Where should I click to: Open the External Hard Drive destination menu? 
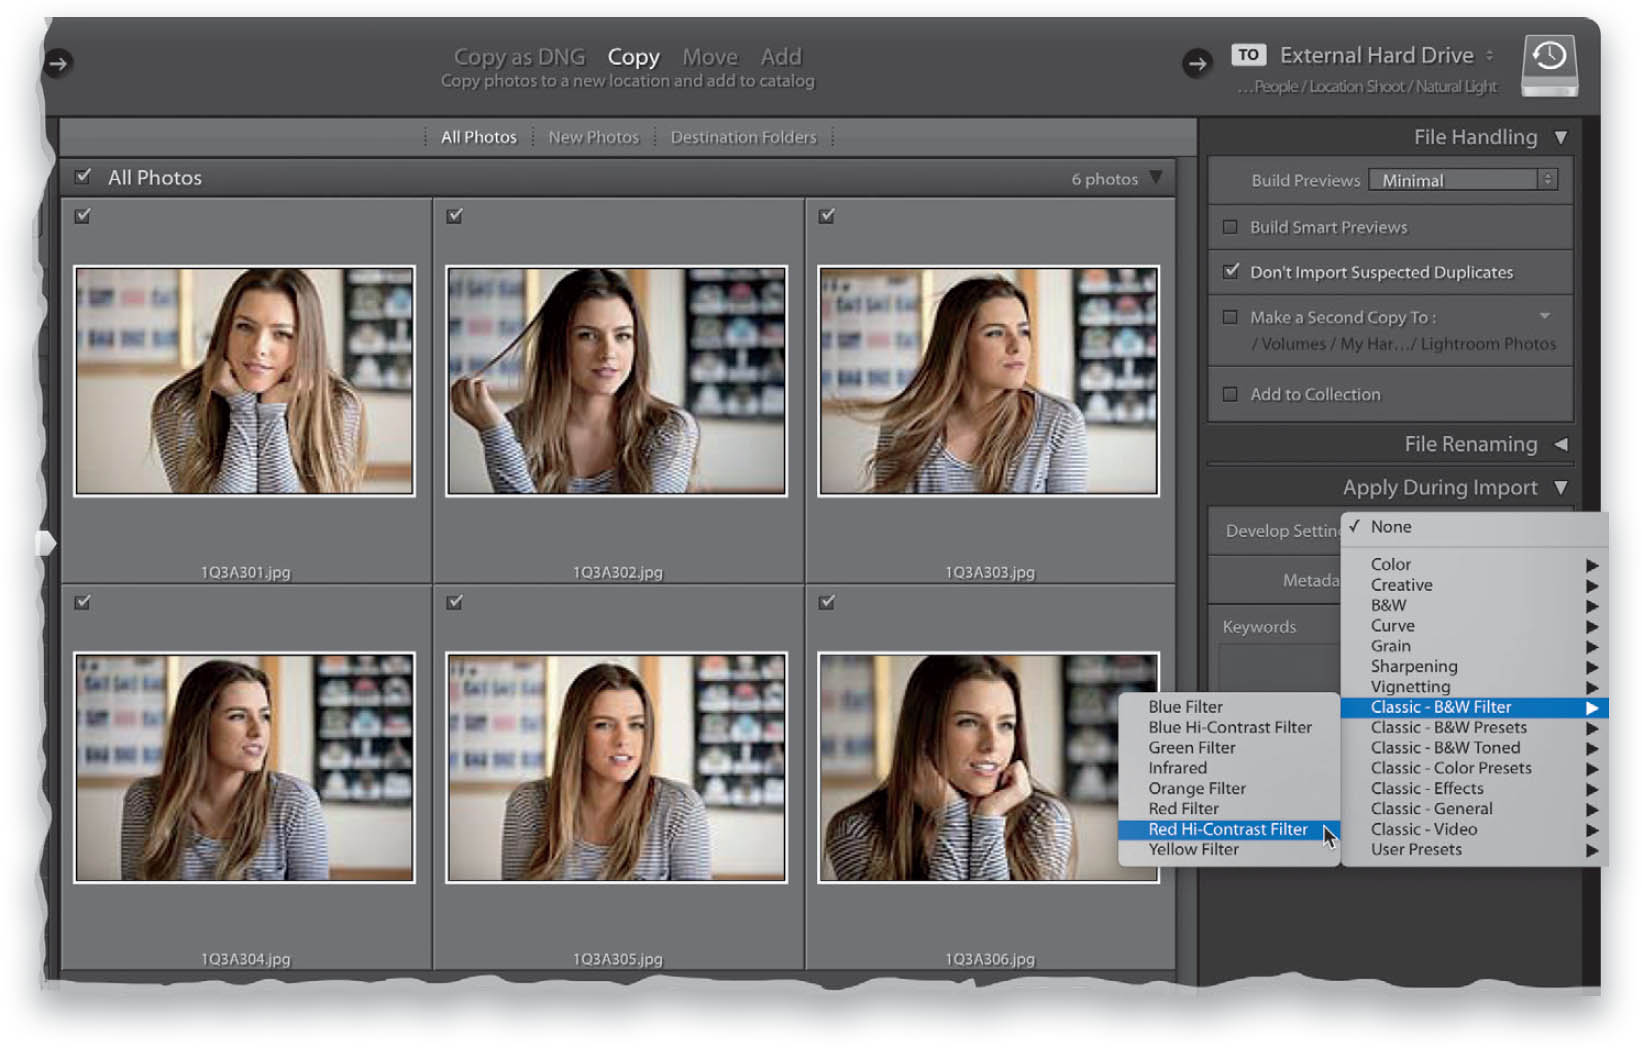1386,55
